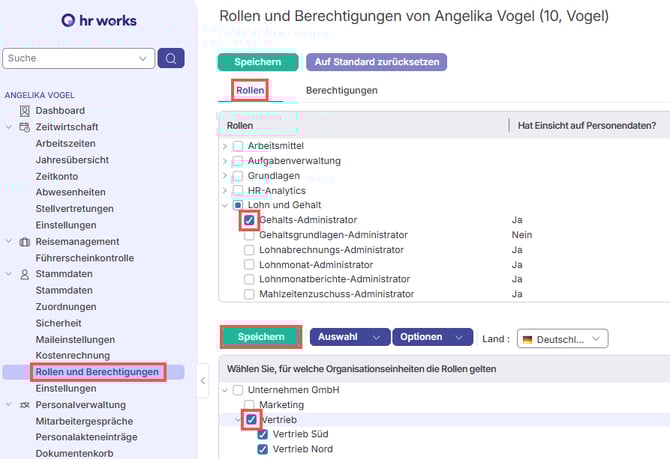Click the Personalverwaltung handshake icon
The width and height of the screenshot is (670, 459).
click(25, 405)
